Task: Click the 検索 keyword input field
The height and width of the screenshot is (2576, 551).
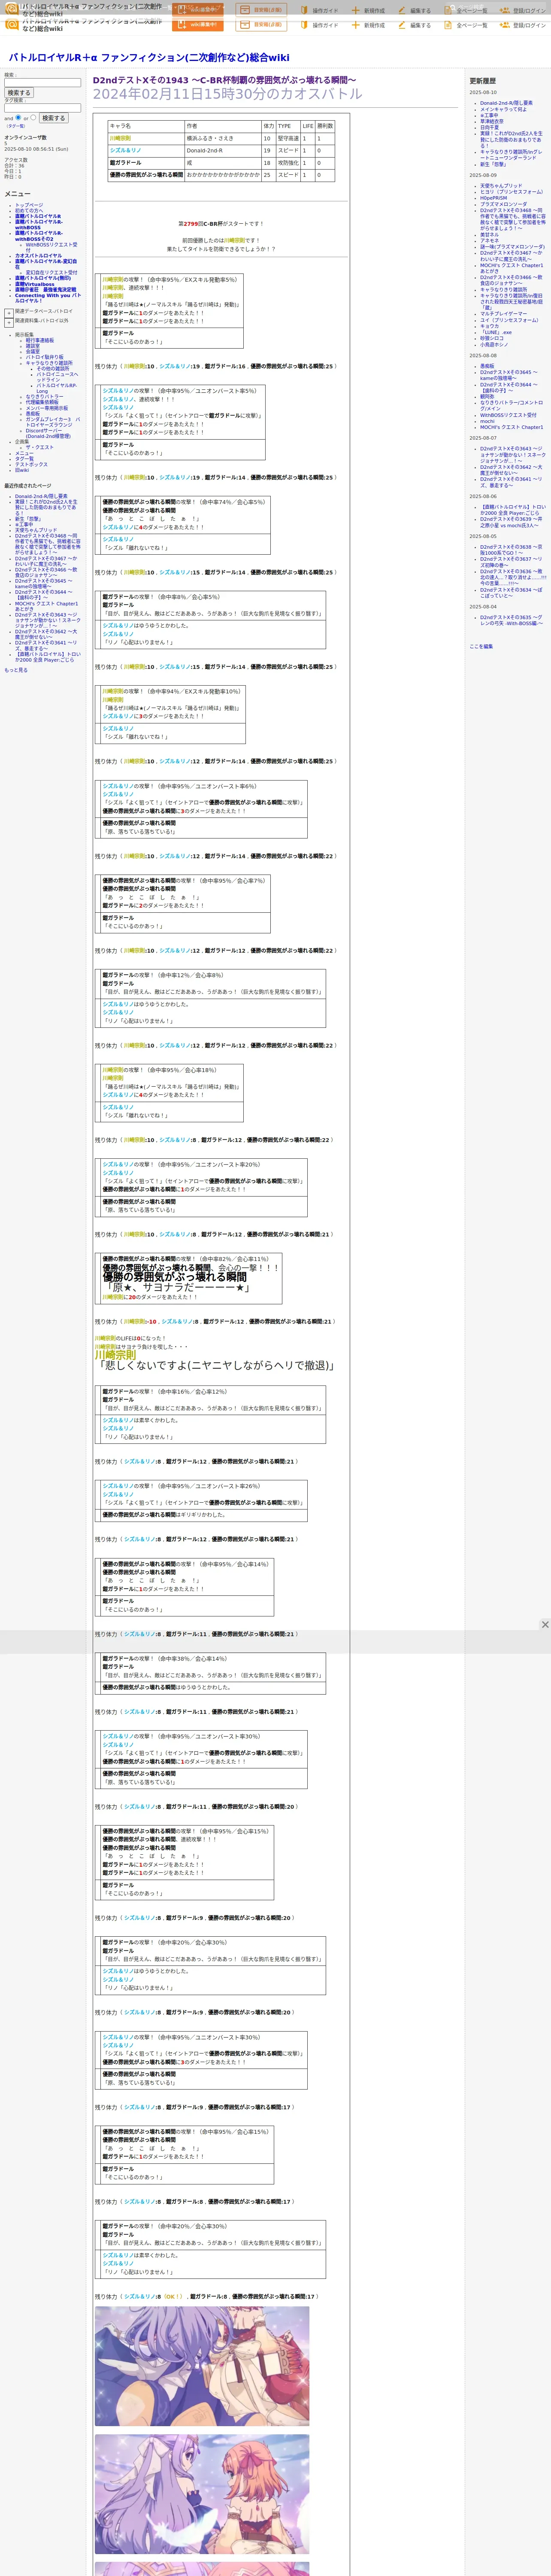Action: [42, 82]
